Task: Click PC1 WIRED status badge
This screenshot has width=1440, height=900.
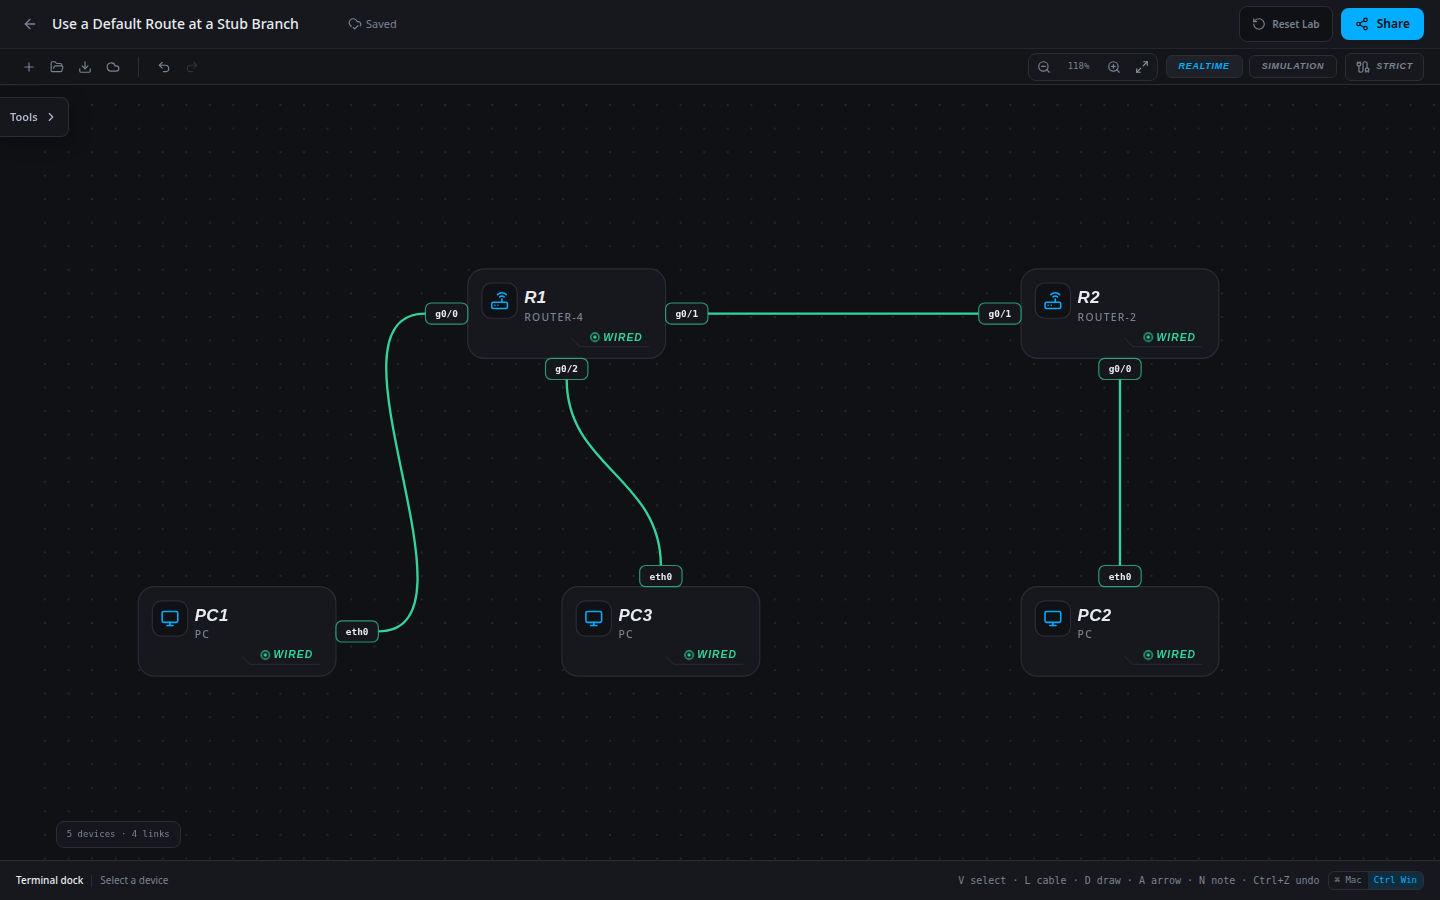Action: tap(286, 654)
